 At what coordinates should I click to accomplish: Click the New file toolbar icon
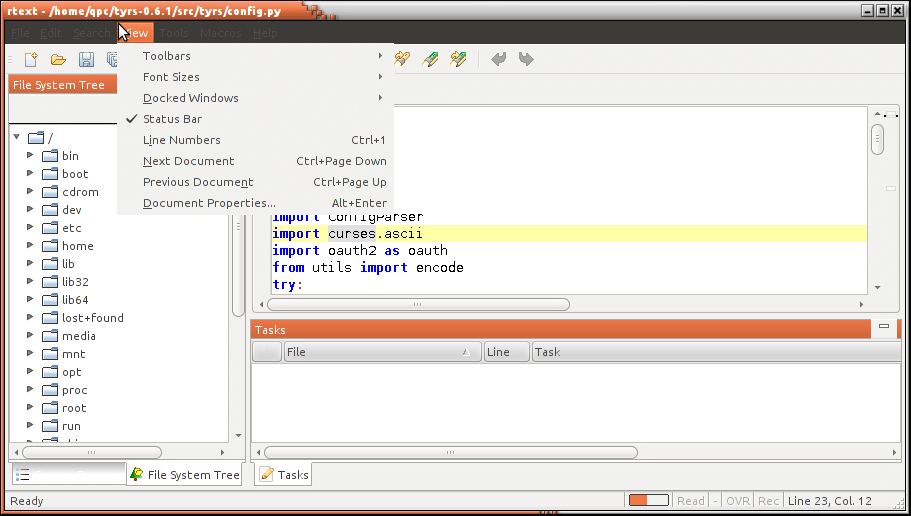(31, 59)
